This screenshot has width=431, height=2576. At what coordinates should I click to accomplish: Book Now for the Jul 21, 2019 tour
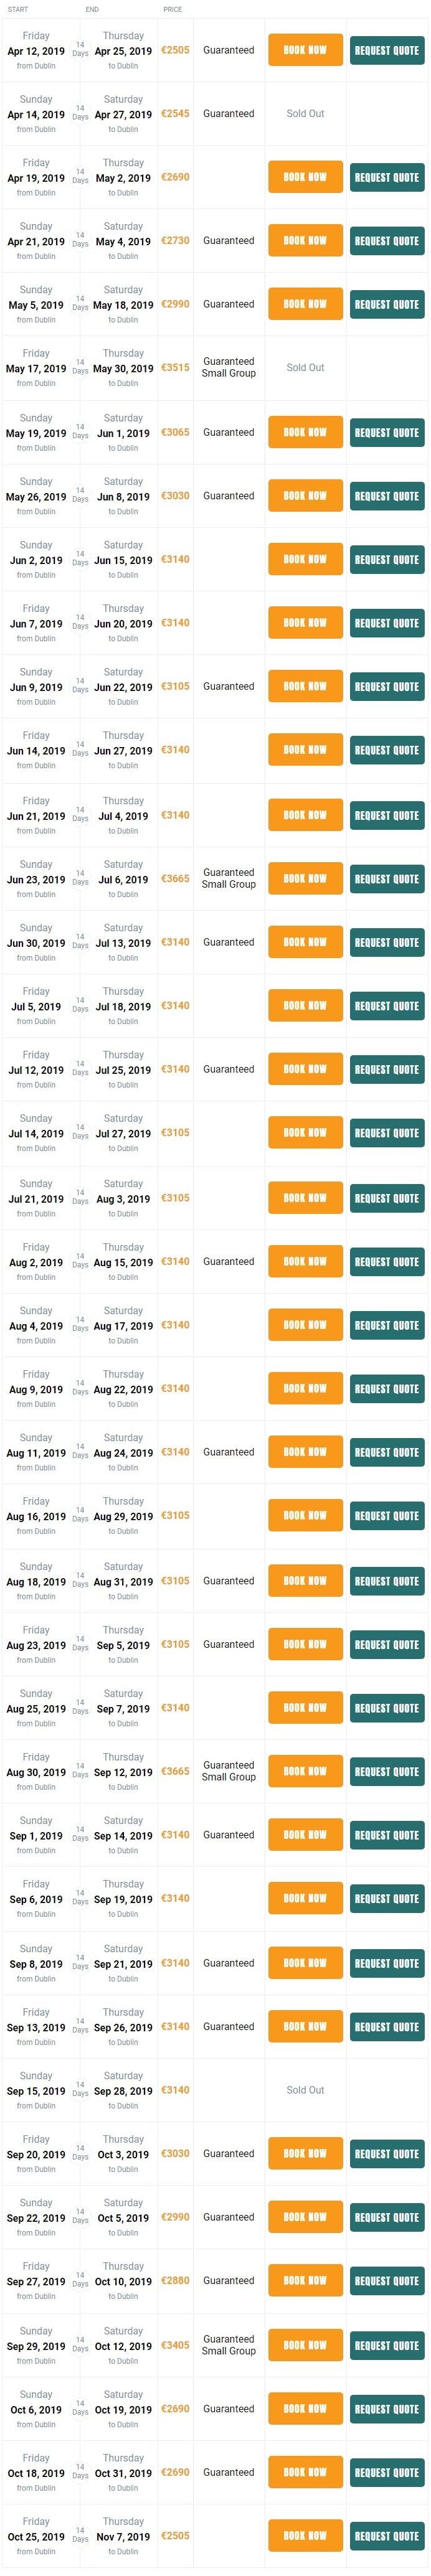pyautogui.click(x=305, y=1198)
